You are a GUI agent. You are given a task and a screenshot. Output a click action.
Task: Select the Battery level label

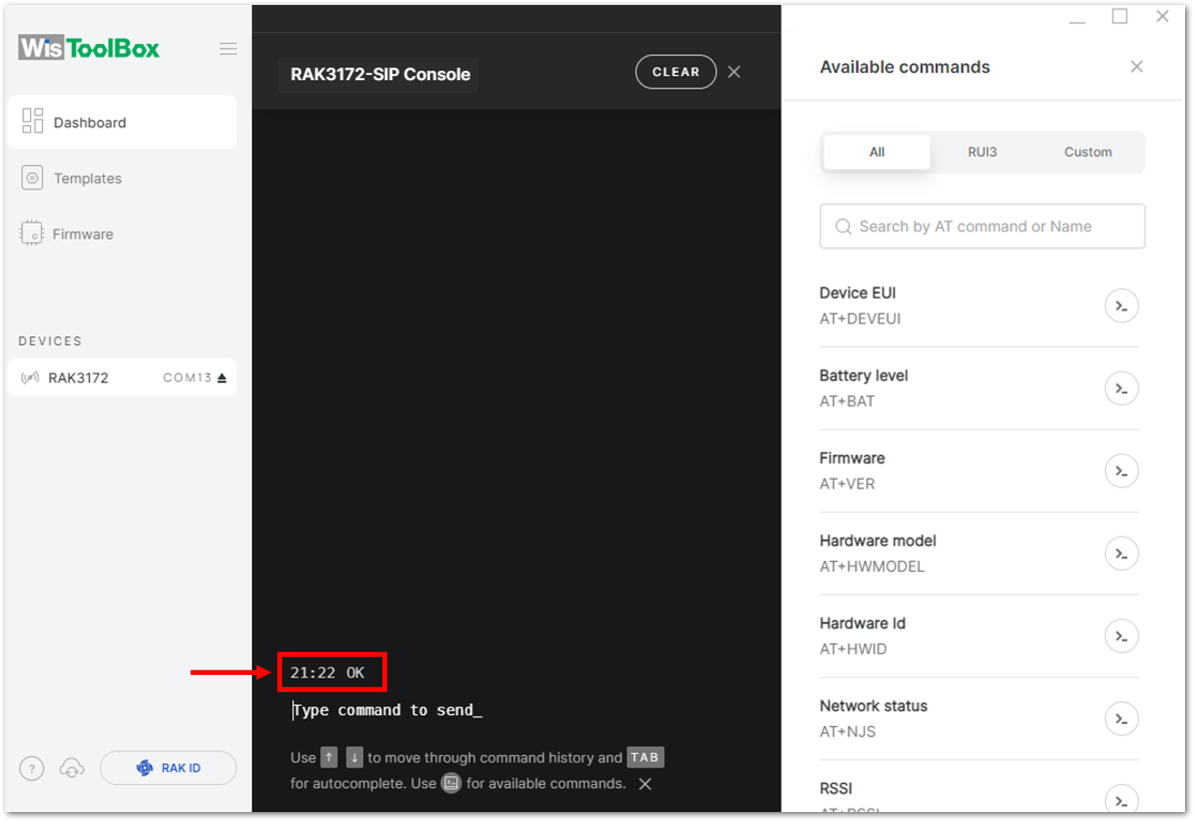864,375
